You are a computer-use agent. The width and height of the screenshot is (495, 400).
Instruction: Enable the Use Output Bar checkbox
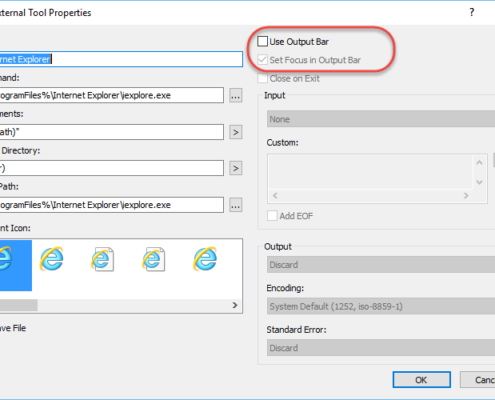click(x=262, y=42)
